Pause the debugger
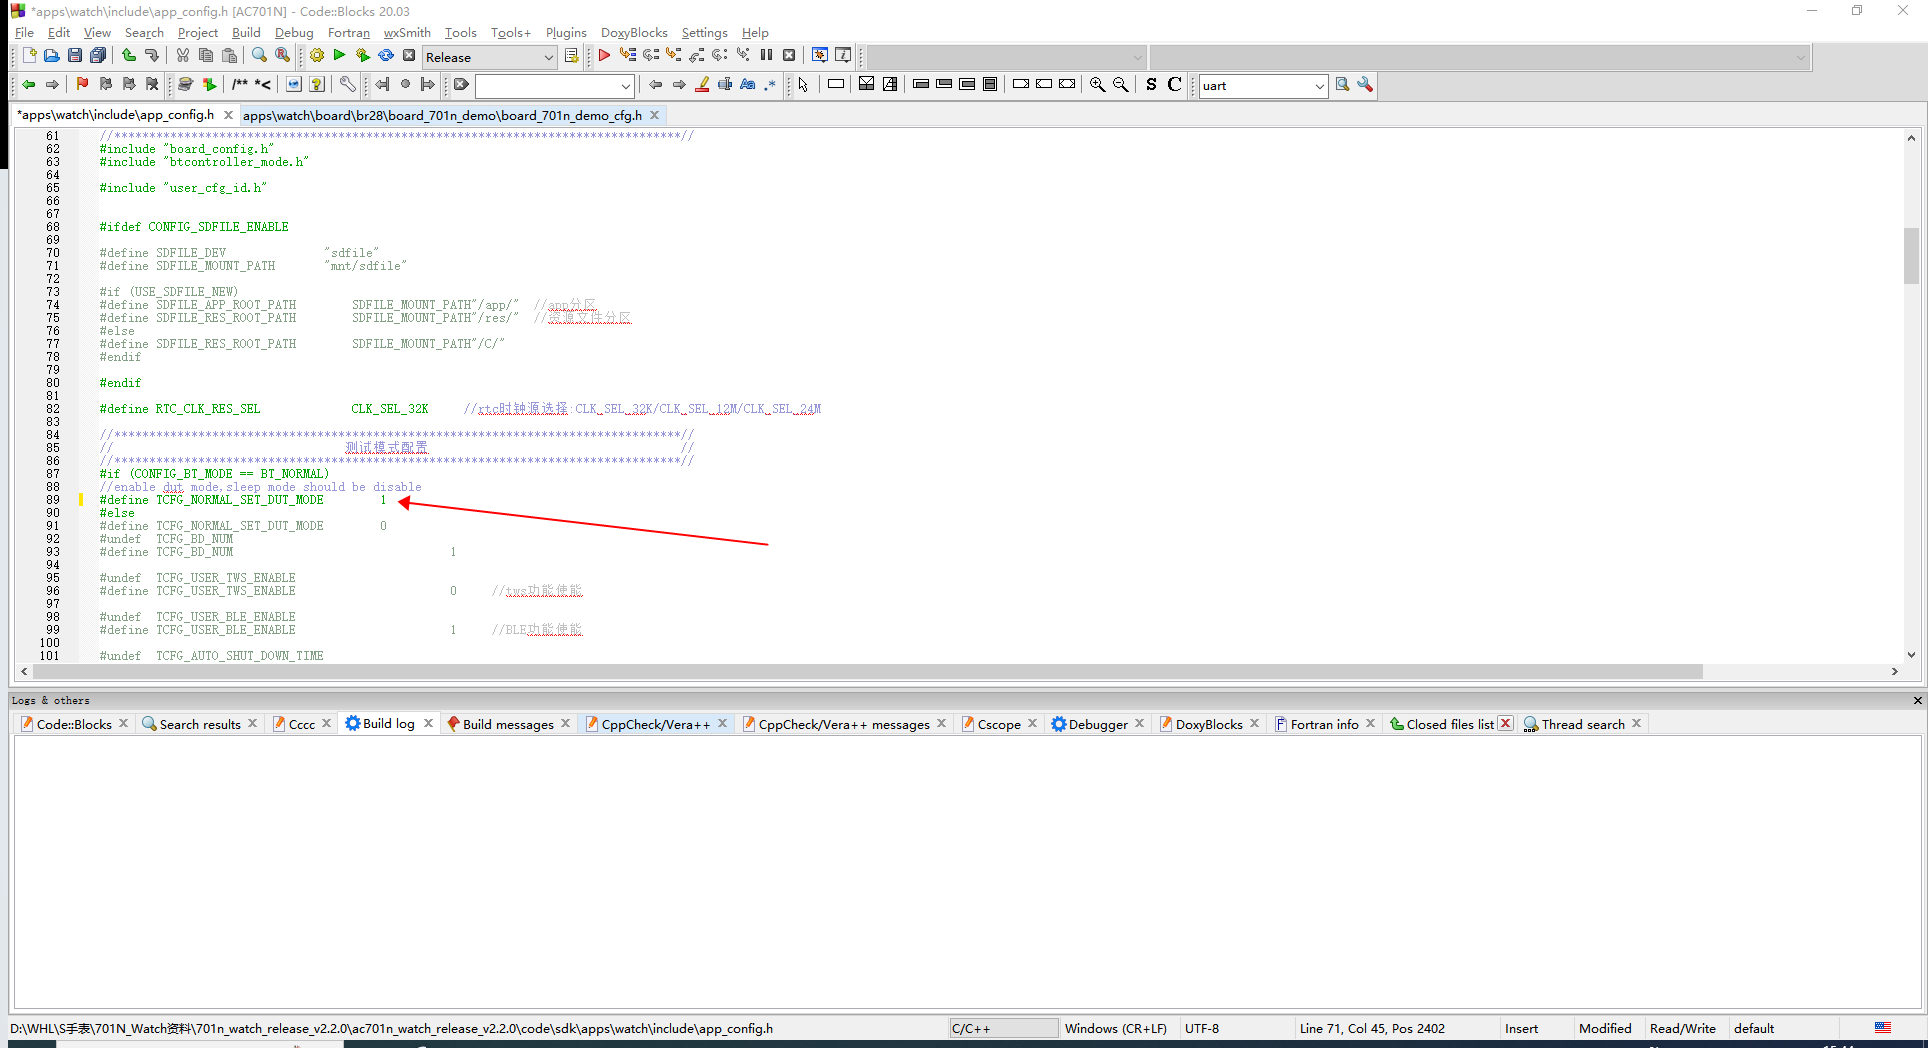1928x1048 pixels. 766,56
